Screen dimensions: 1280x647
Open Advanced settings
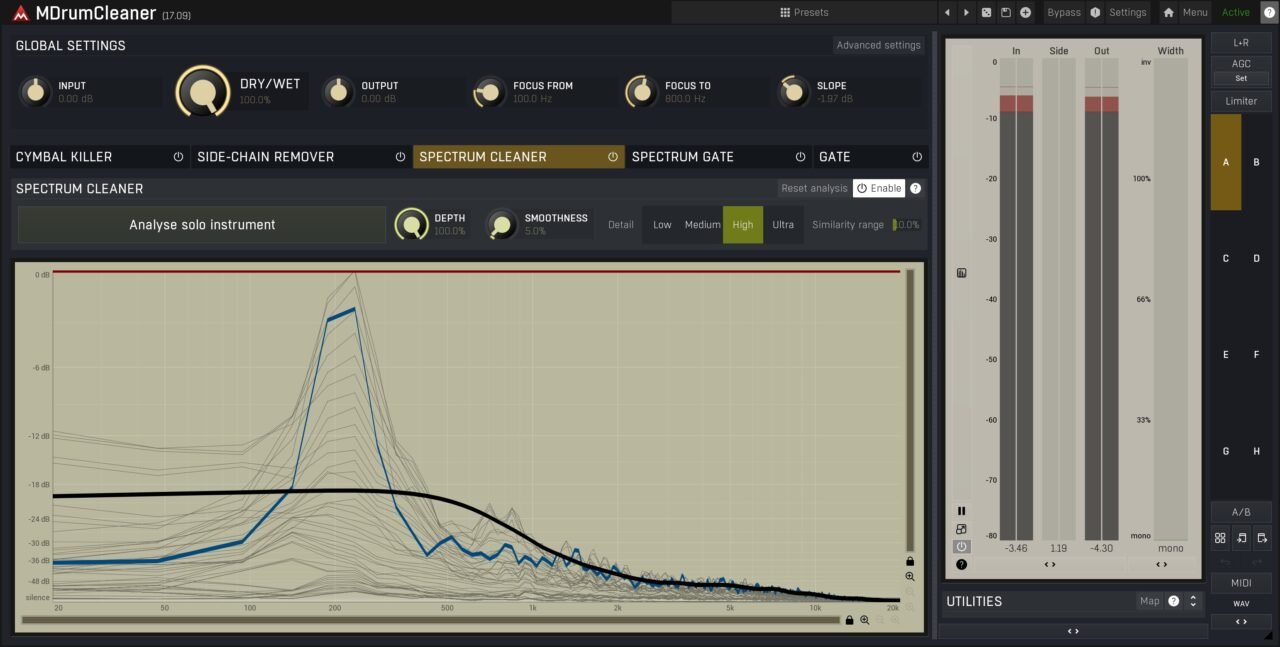(x=879, y=45)
